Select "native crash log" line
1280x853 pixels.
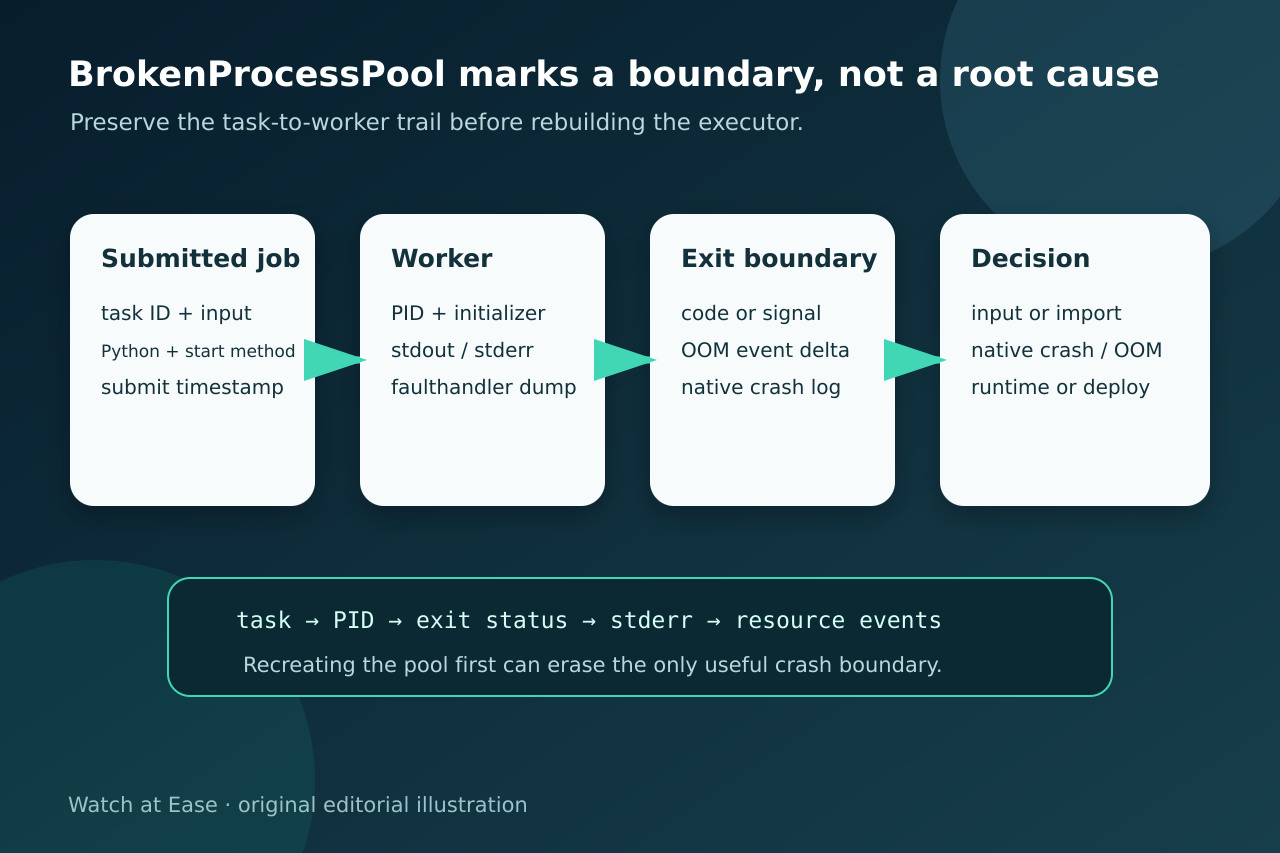761,388
